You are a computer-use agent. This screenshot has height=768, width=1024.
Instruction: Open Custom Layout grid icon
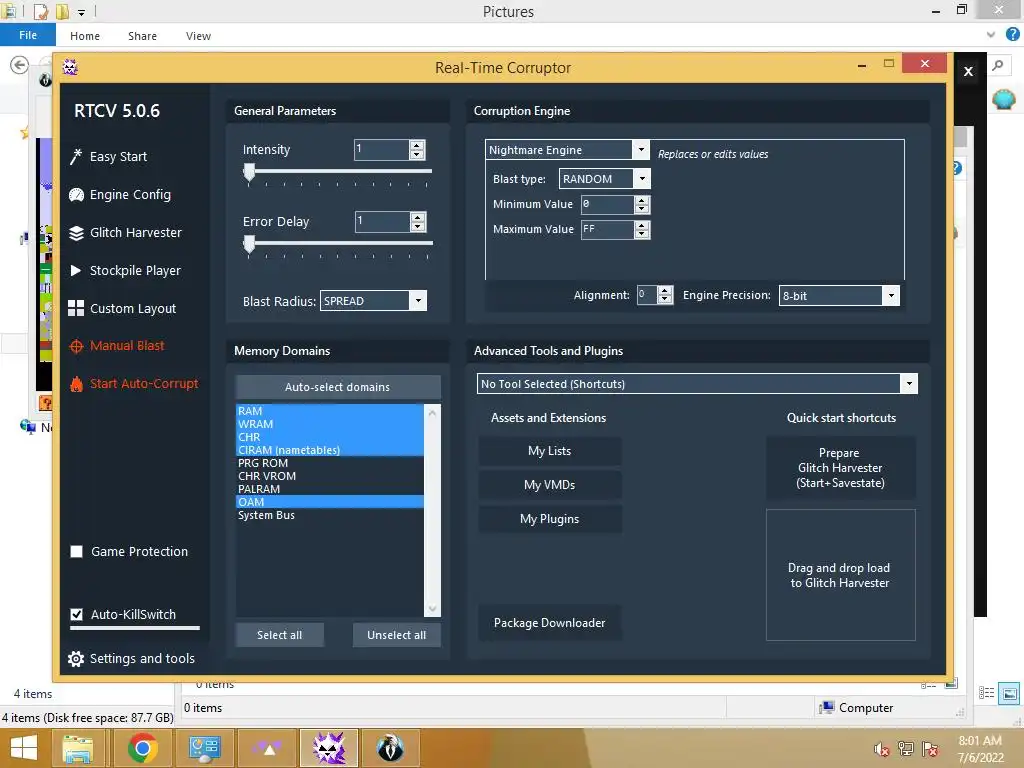(x=76, y=308)
